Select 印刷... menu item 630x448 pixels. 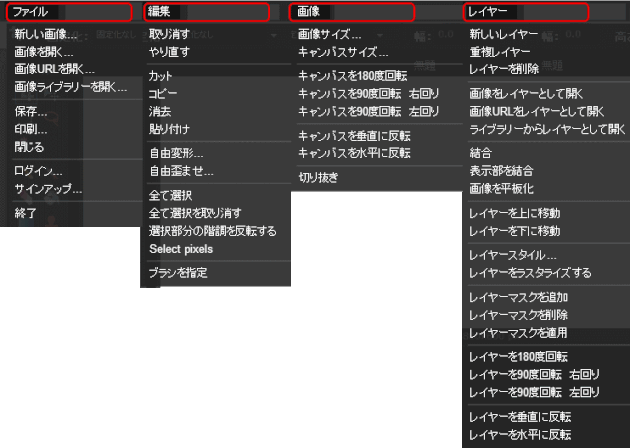[x=31, y=129]
